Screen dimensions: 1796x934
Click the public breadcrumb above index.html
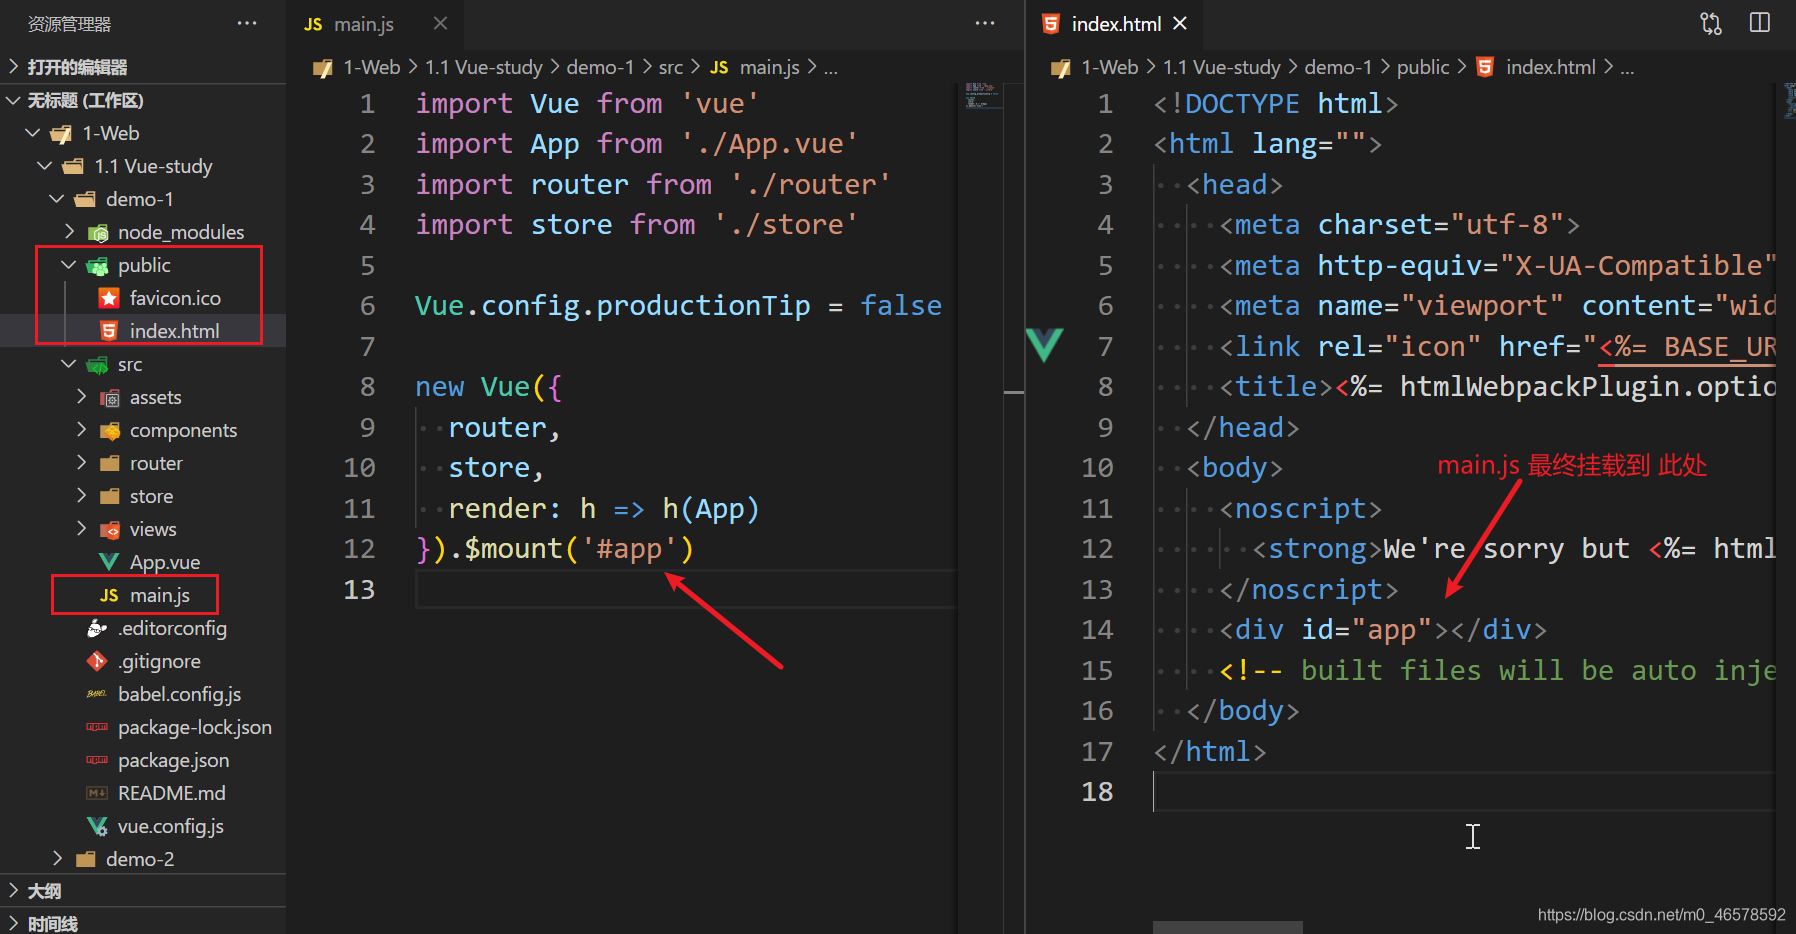click(x=1423, y=67)
